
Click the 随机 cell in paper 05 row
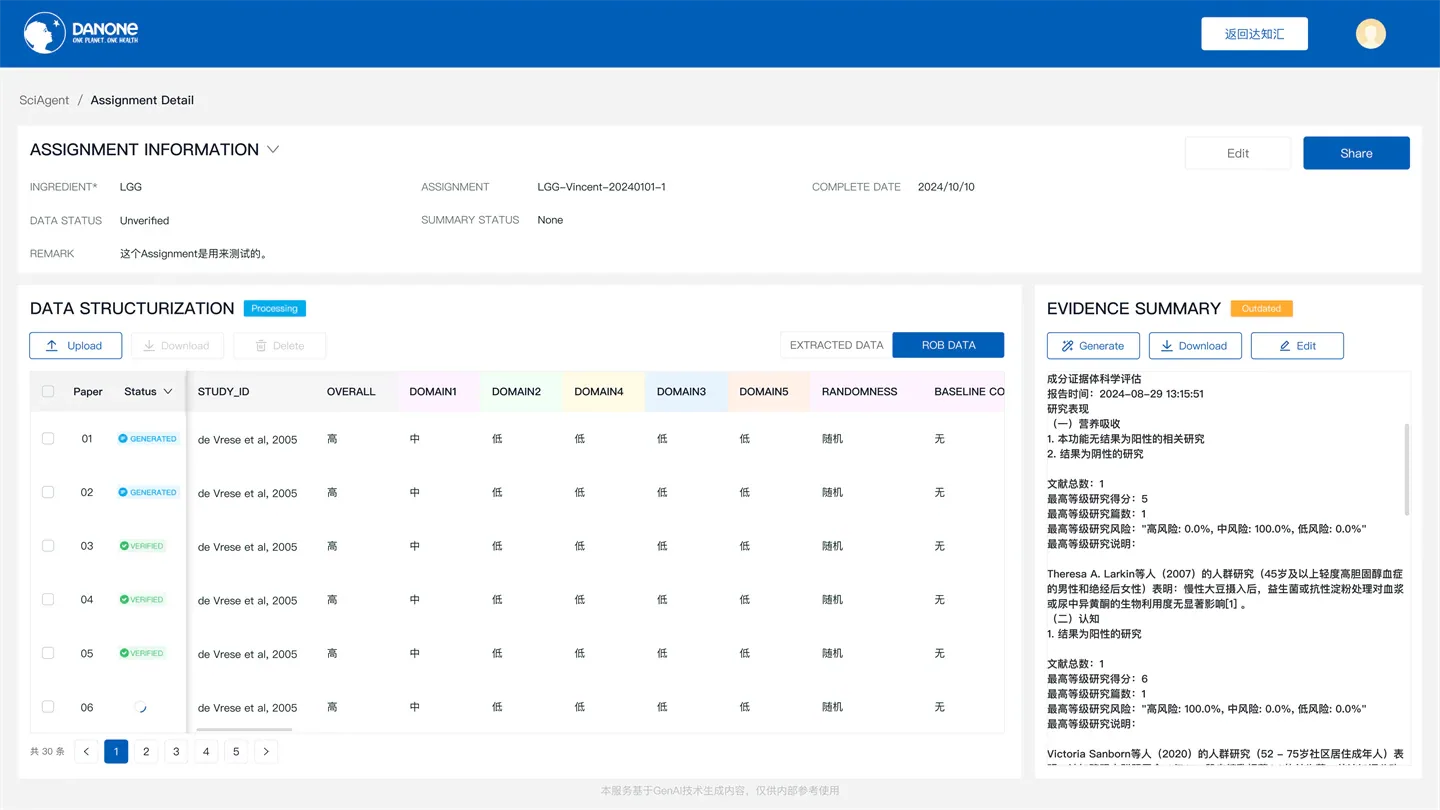click(832, 653)
